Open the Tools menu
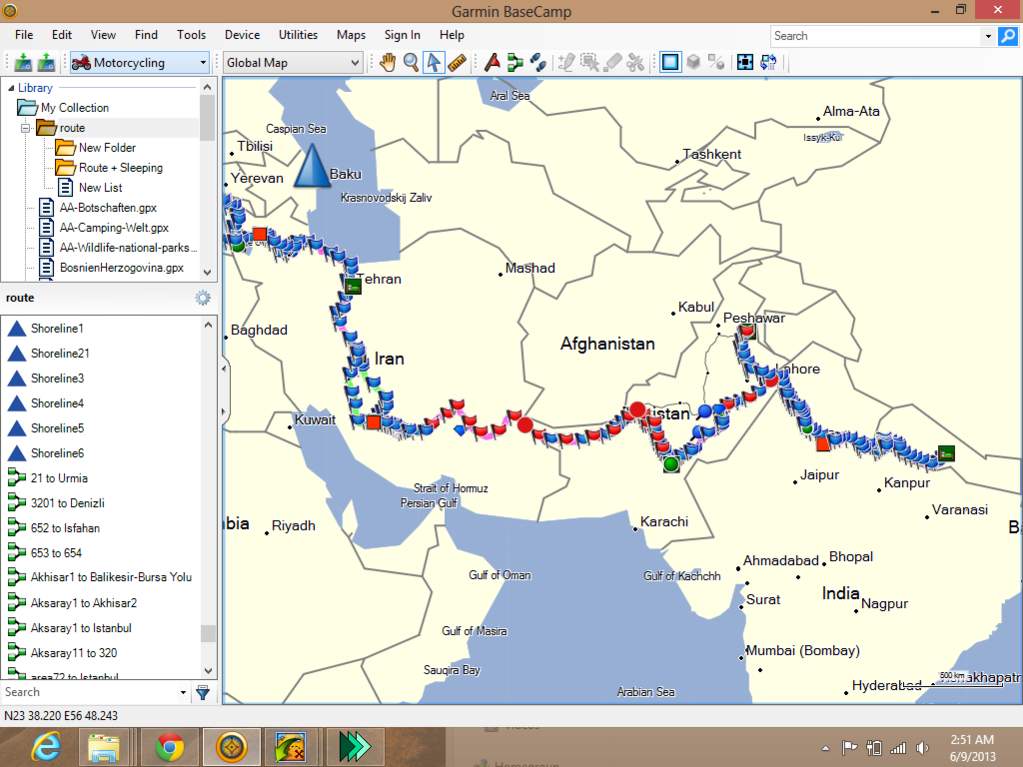The image size is (1023, 767). (191, 35)
